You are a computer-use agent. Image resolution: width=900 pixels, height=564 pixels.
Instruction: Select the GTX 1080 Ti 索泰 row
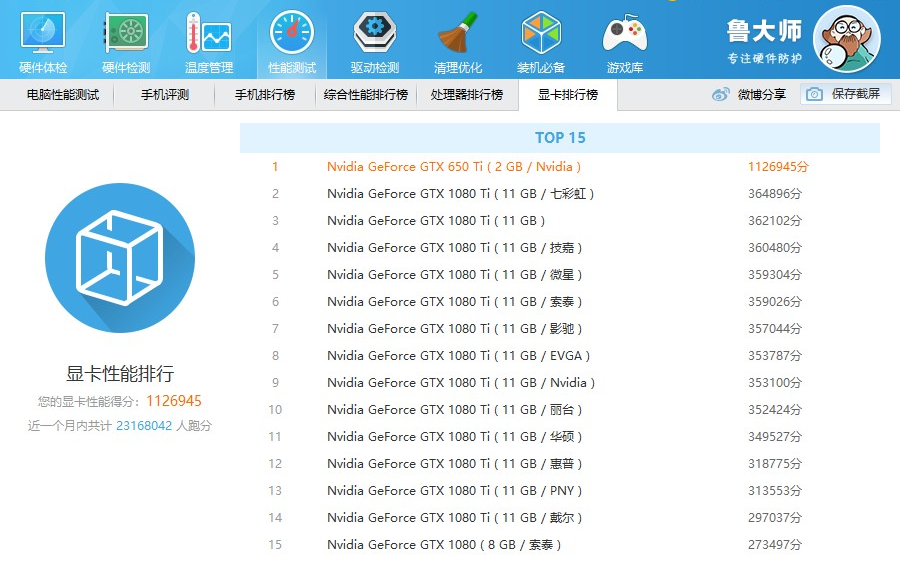[x=560, y=301]
